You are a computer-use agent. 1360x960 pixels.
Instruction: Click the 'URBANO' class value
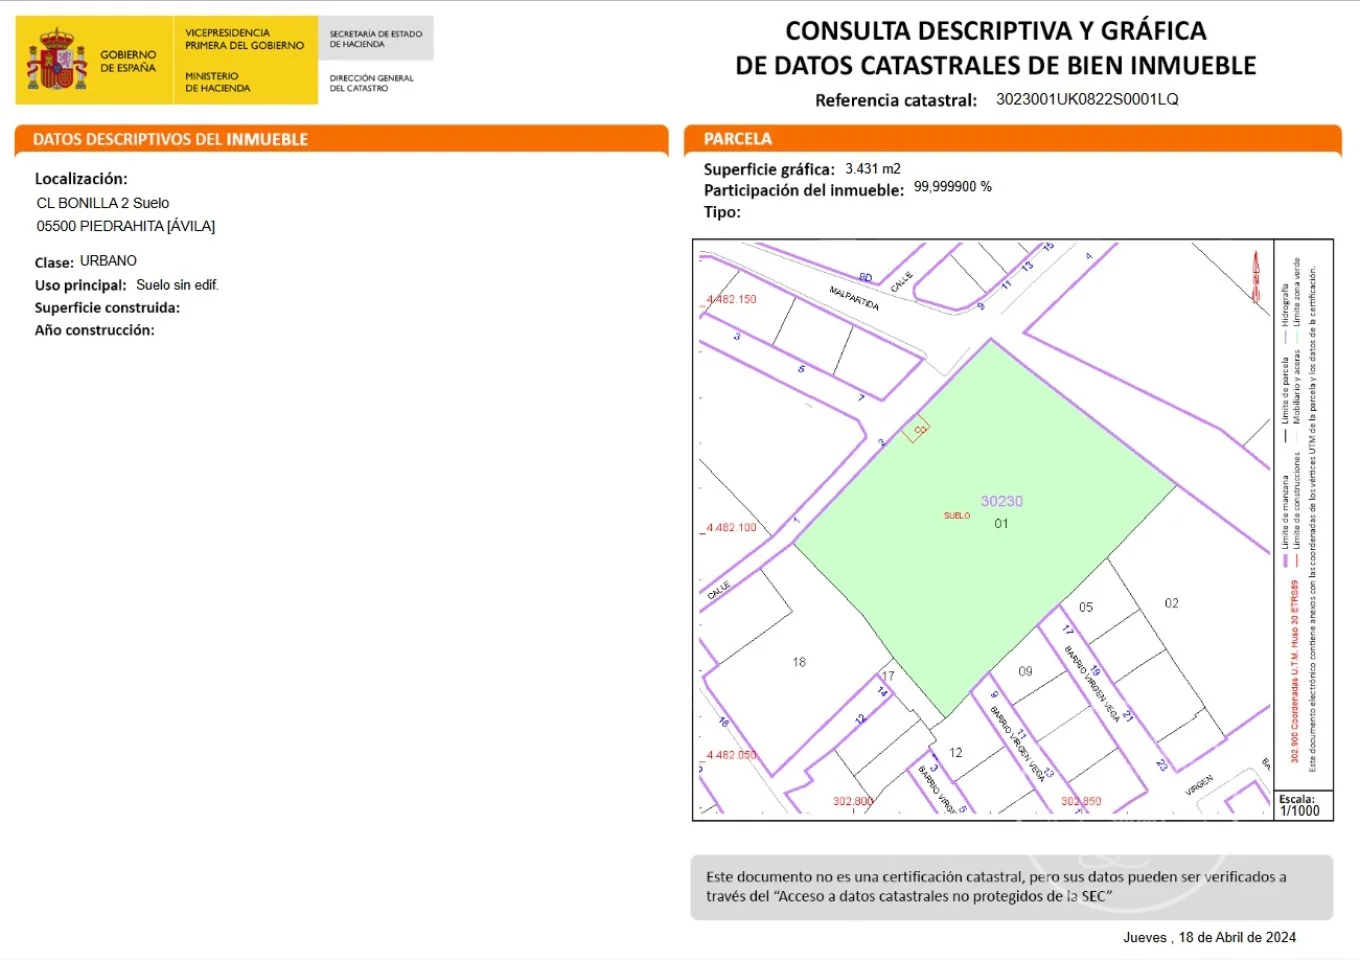[108, 261]
